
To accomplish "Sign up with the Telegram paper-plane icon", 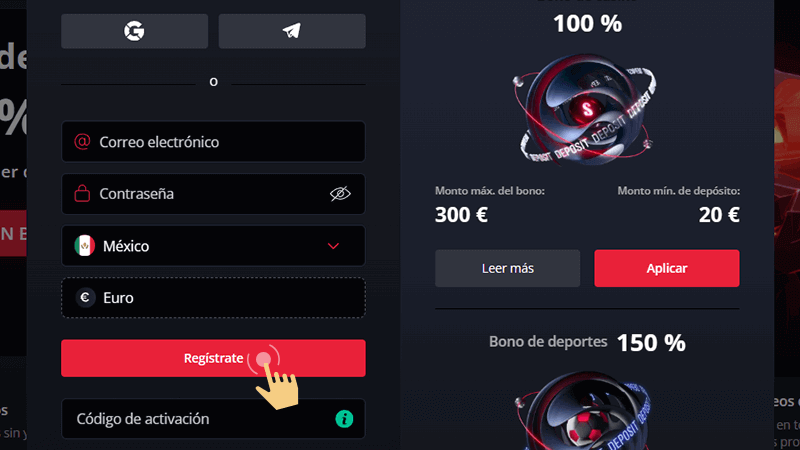I will pyautogui.click(x=292, y=31).
